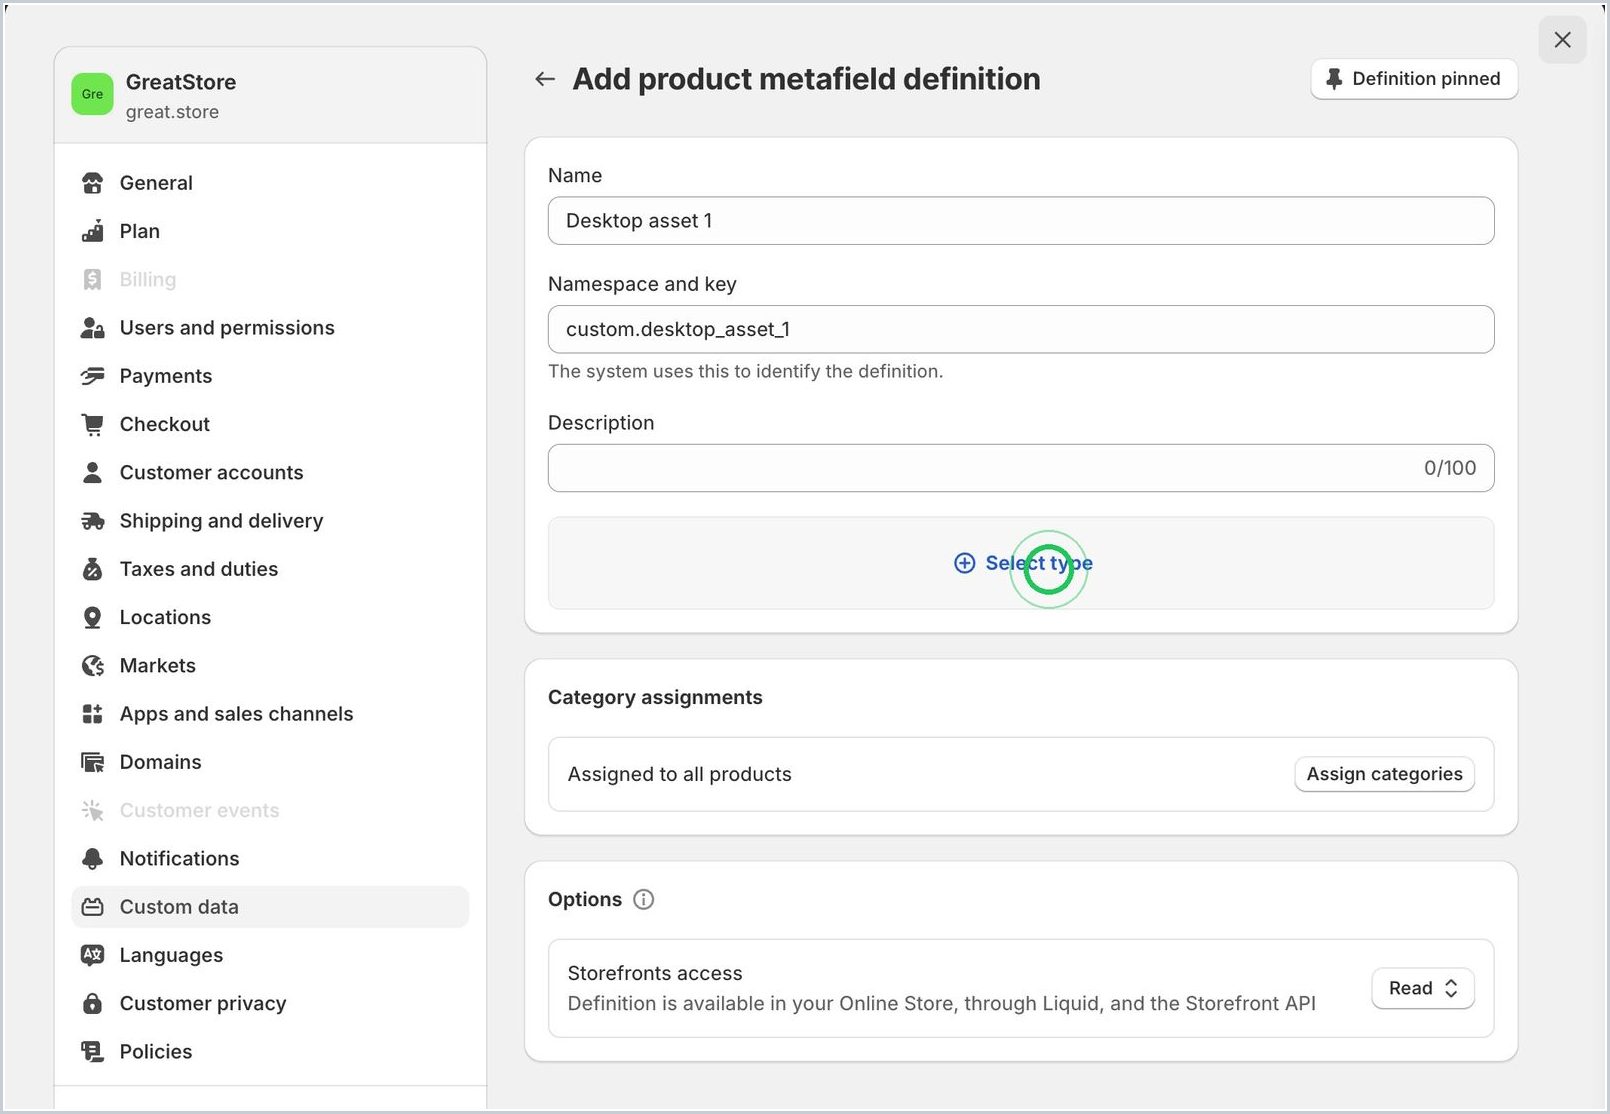
Task: Navigate to Payments settings
Action: (270, 376)
